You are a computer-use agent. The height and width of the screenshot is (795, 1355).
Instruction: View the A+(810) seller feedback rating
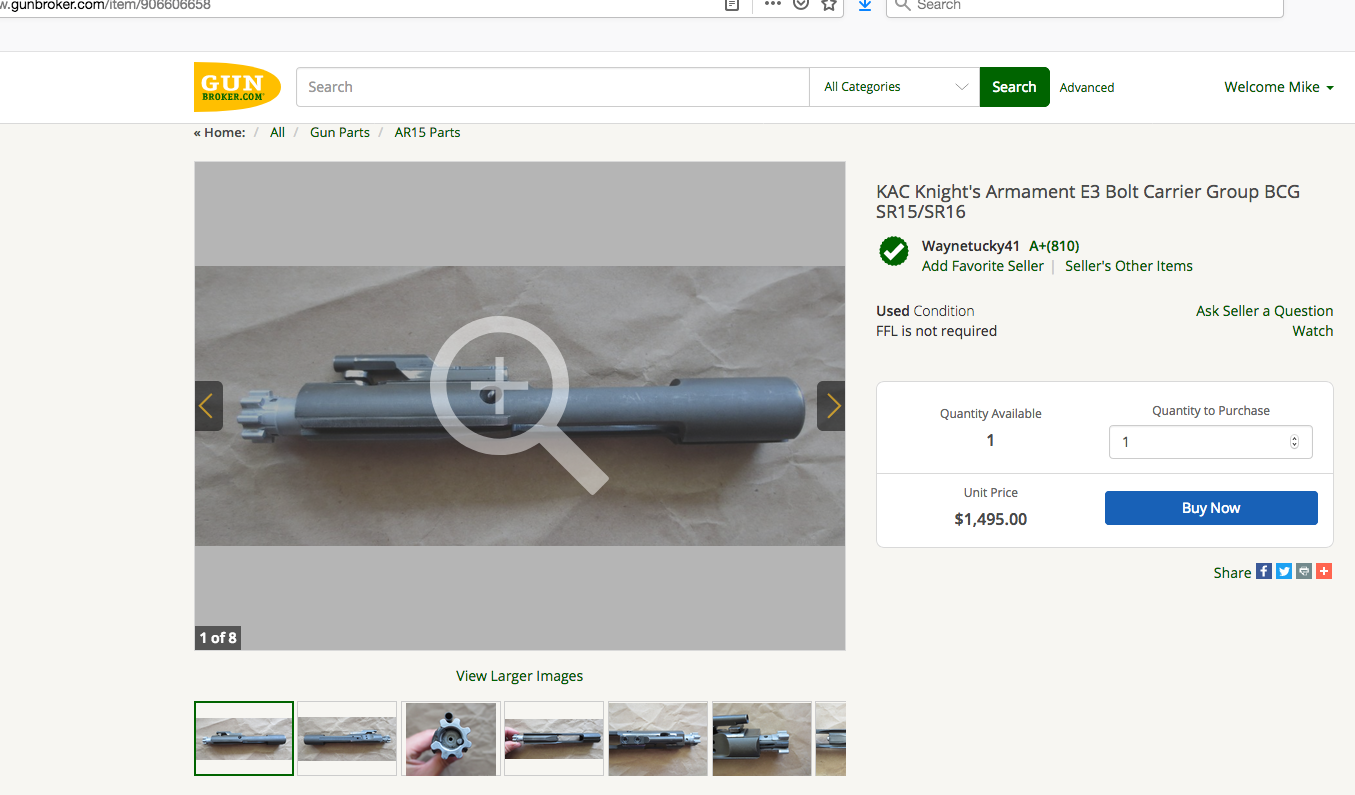pyautogui.click(x=1054, y=246)
